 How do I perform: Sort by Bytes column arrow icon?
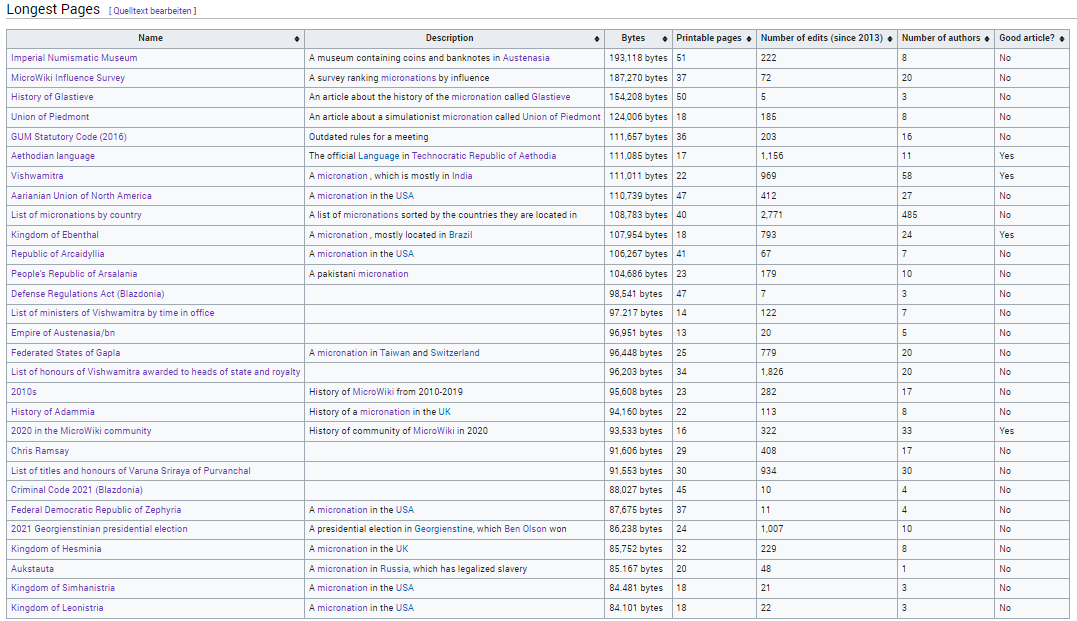click(x=665, y=39)
